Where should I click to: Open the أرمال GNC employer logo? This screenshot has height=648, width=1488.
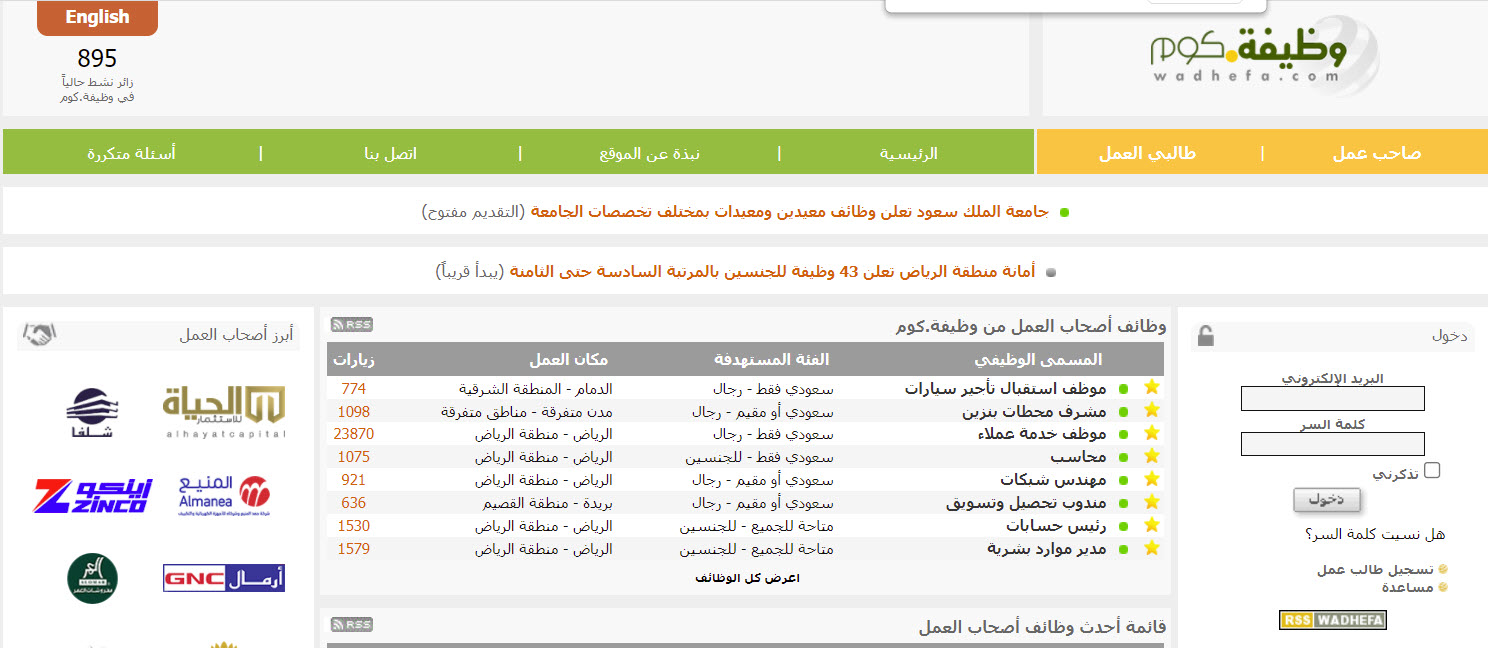224,577
